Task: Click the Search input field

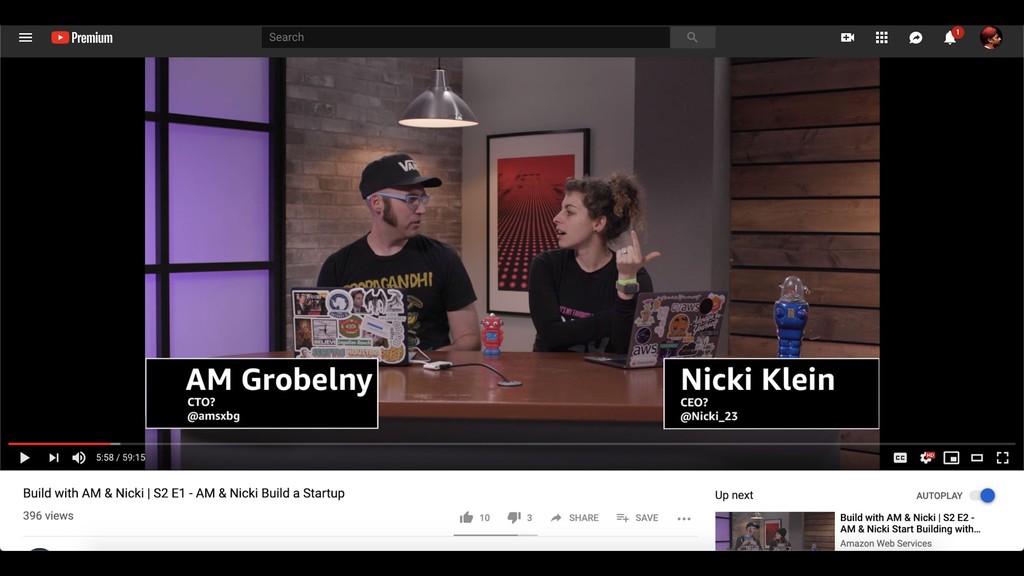Action: pos(466,37)
